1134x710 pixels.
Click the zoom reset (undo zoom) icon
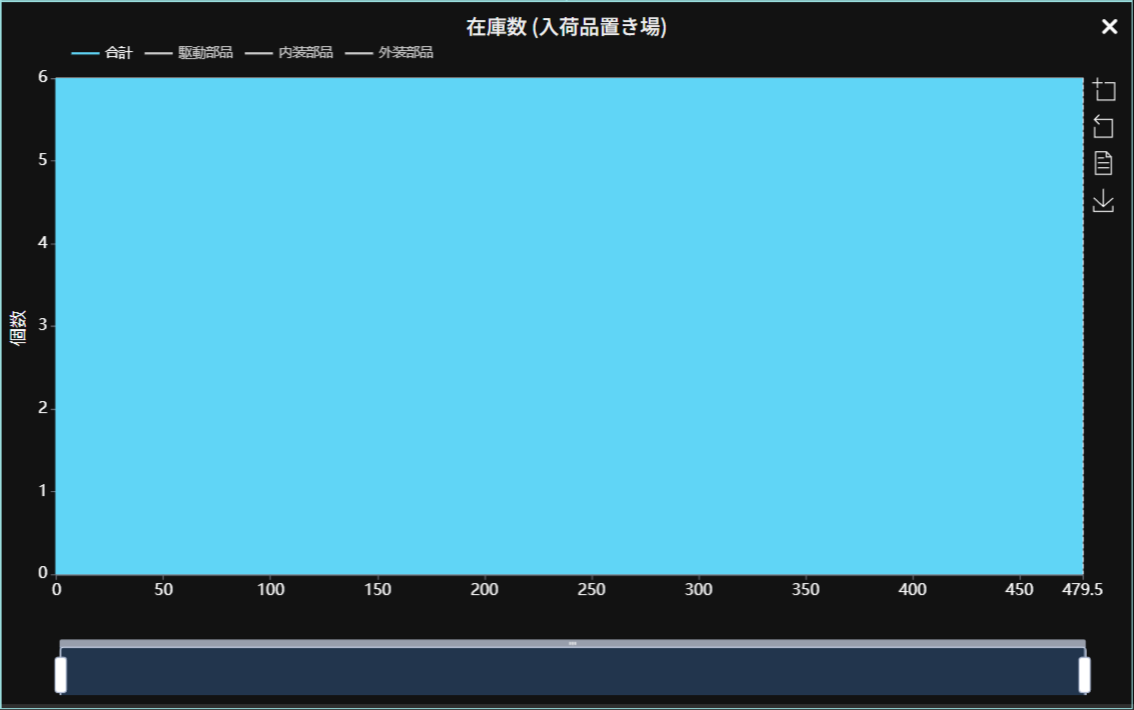pos(1103,126)
